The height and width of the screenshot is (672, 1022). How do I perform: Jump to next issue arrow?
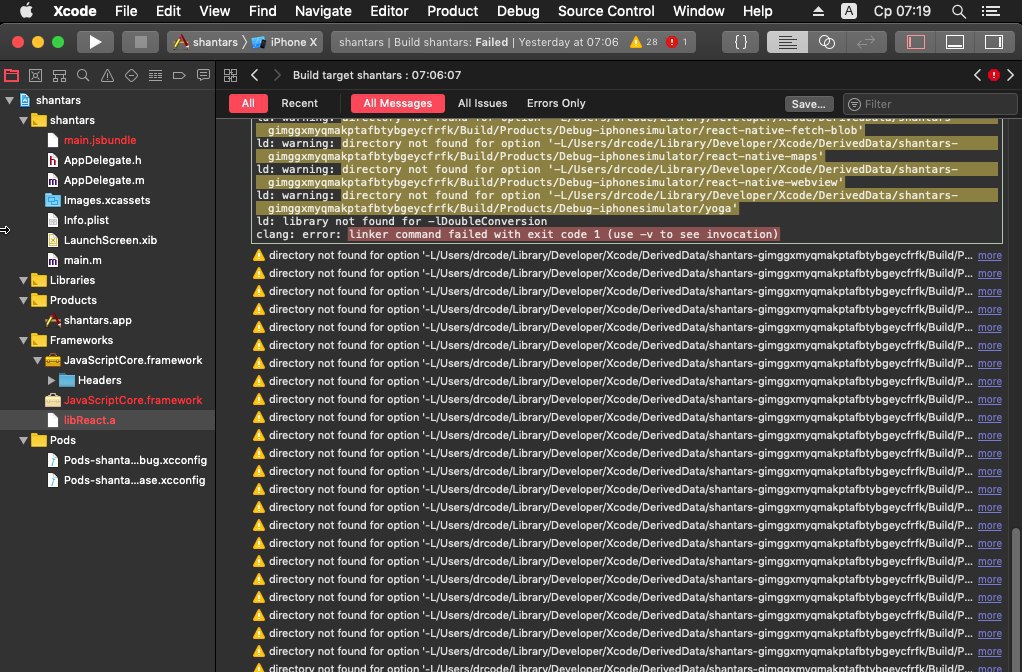point(1010,76)
